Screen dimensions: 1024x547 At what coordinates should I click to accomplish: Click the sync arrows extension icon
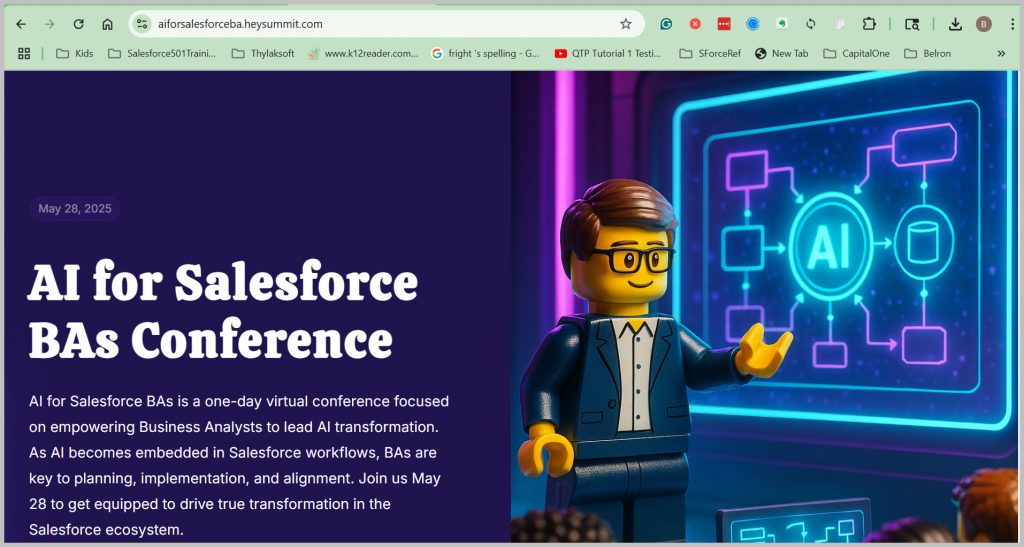click(x=810, y=24)
